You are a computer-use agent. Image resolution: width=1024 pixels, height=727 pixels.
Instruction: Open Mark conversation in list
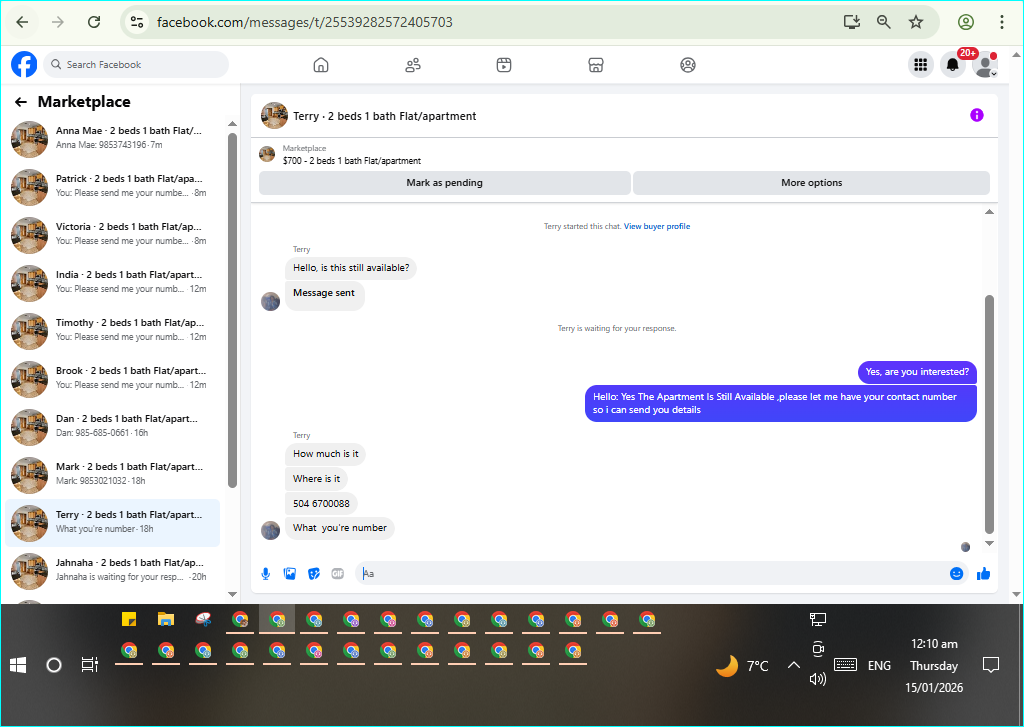coord(112,475)
